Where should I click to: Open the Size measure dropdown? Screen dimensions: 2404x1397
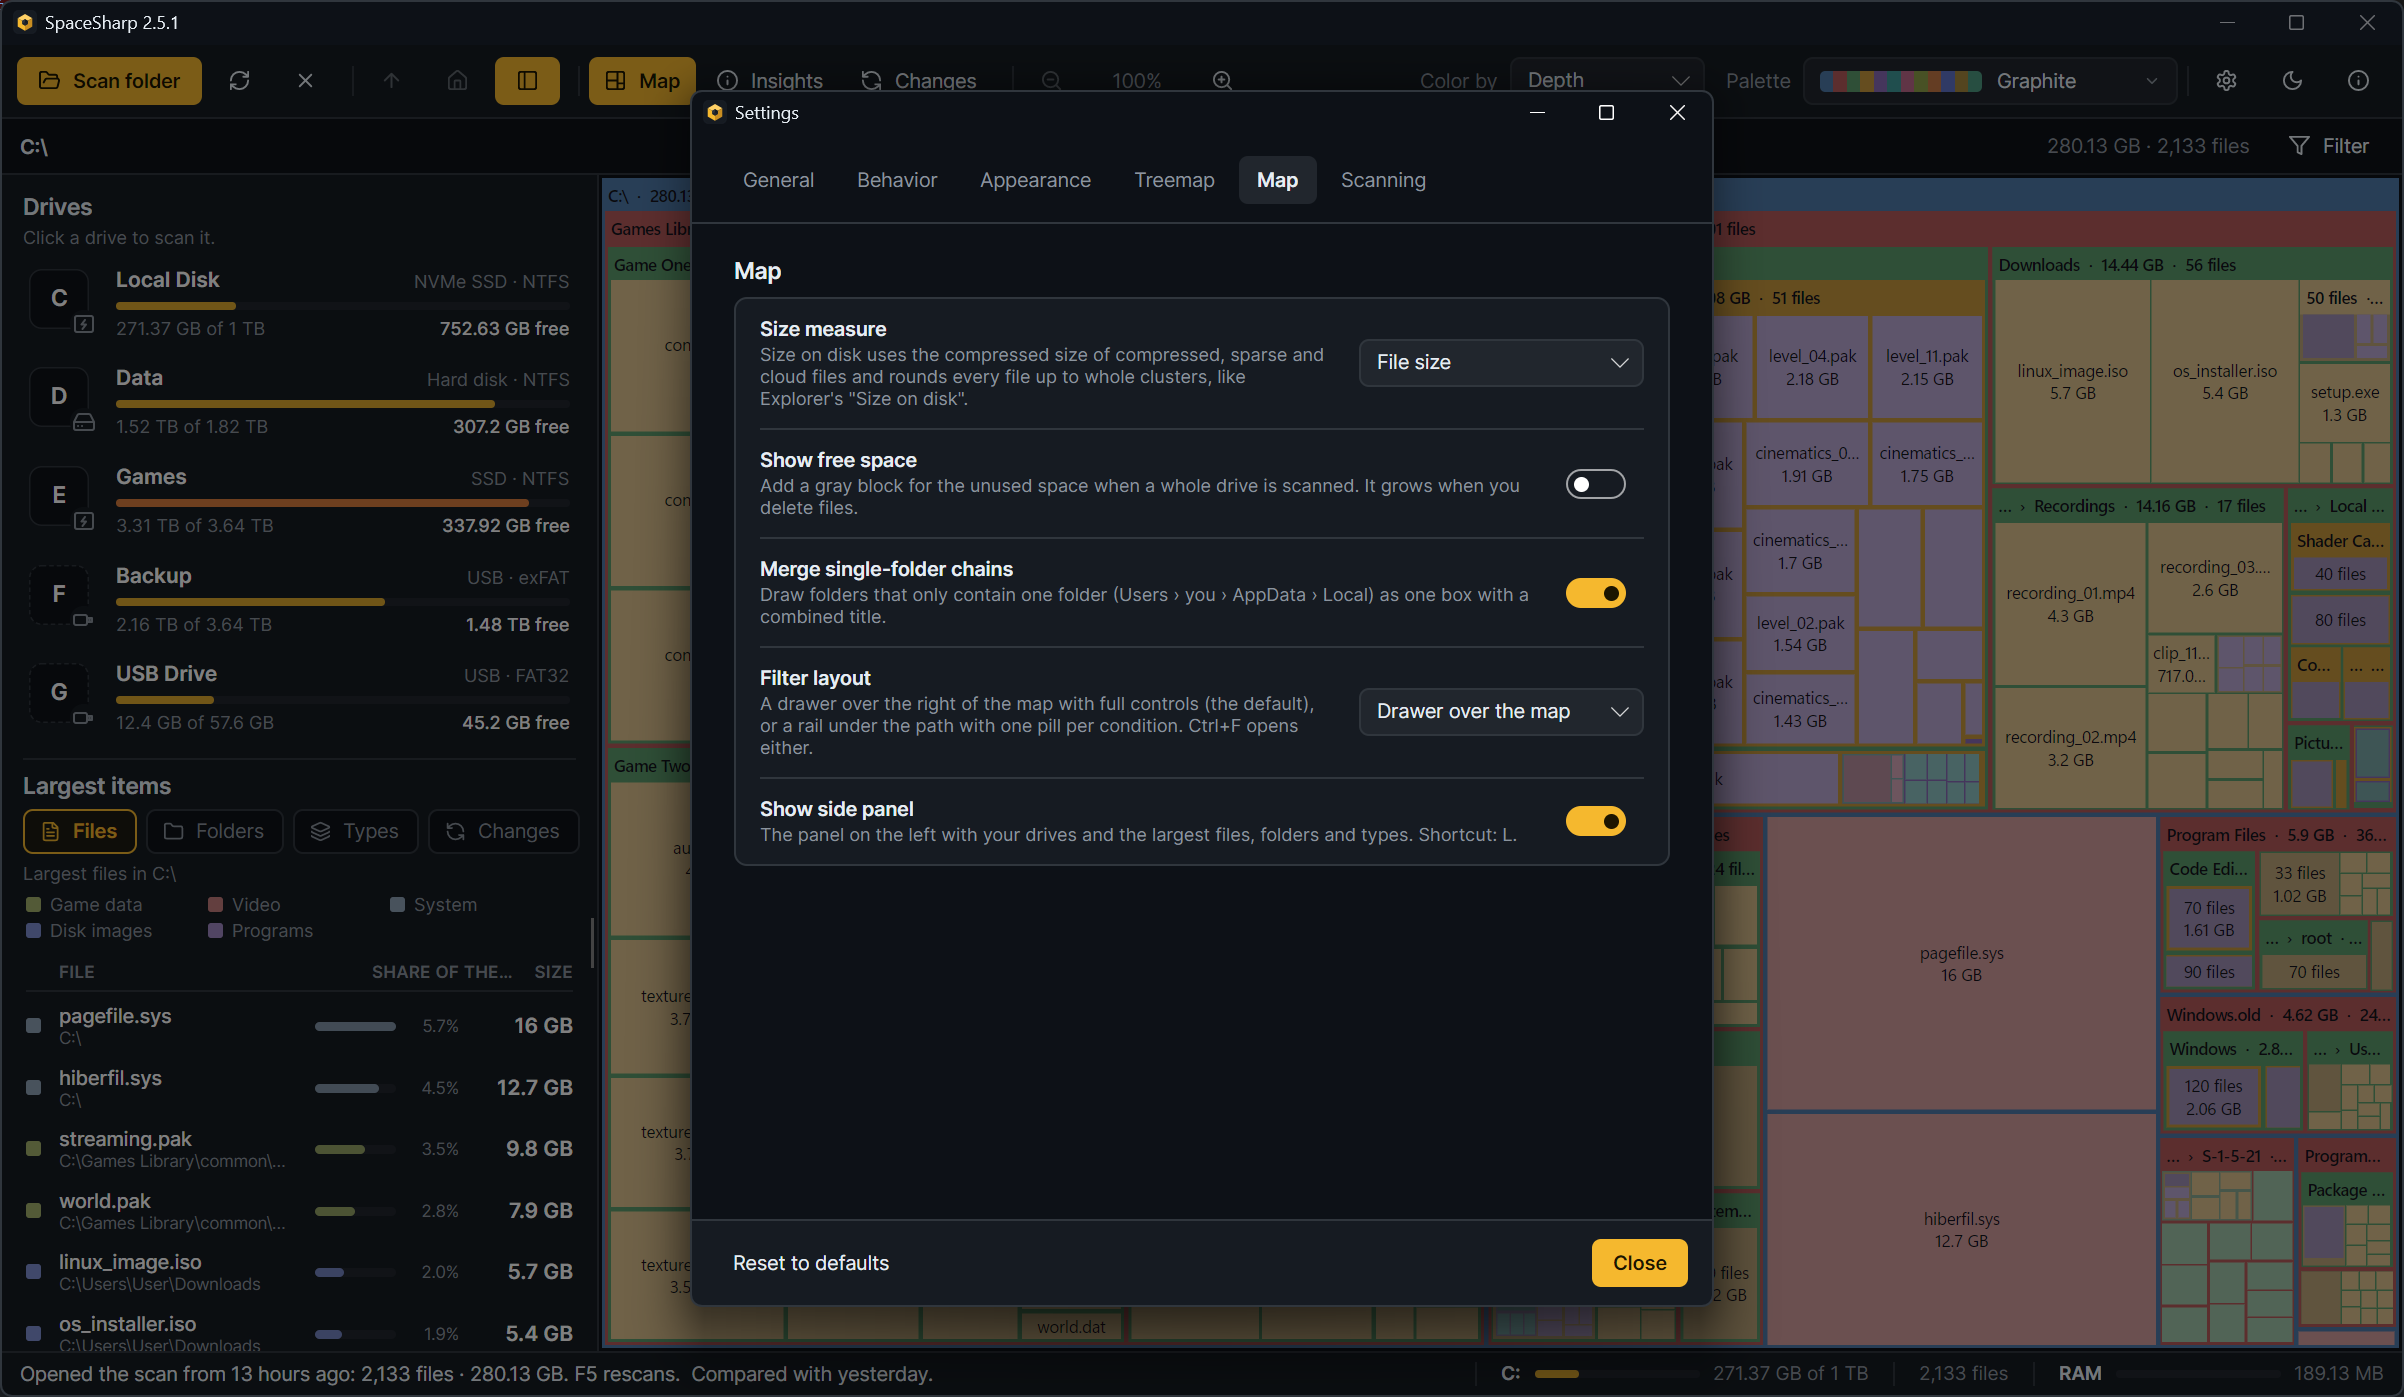tap(1500, 363)
